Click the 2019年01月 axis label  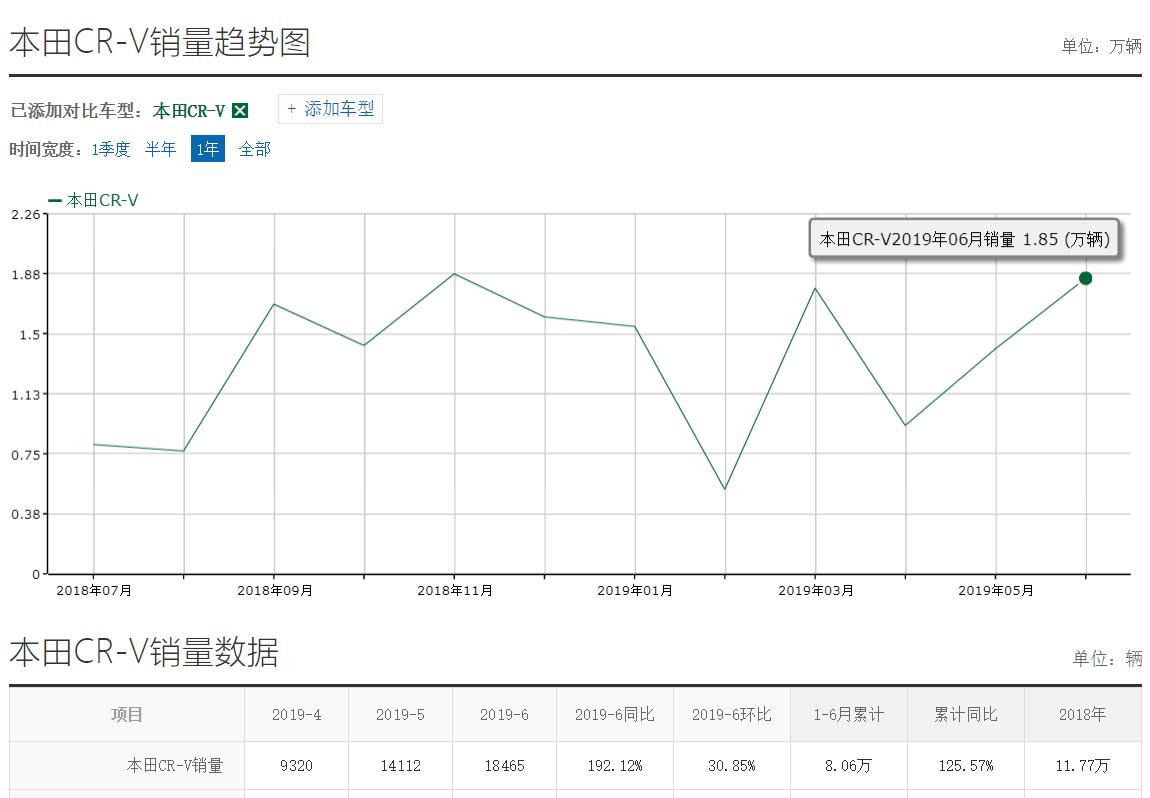[x=635, y=590]
